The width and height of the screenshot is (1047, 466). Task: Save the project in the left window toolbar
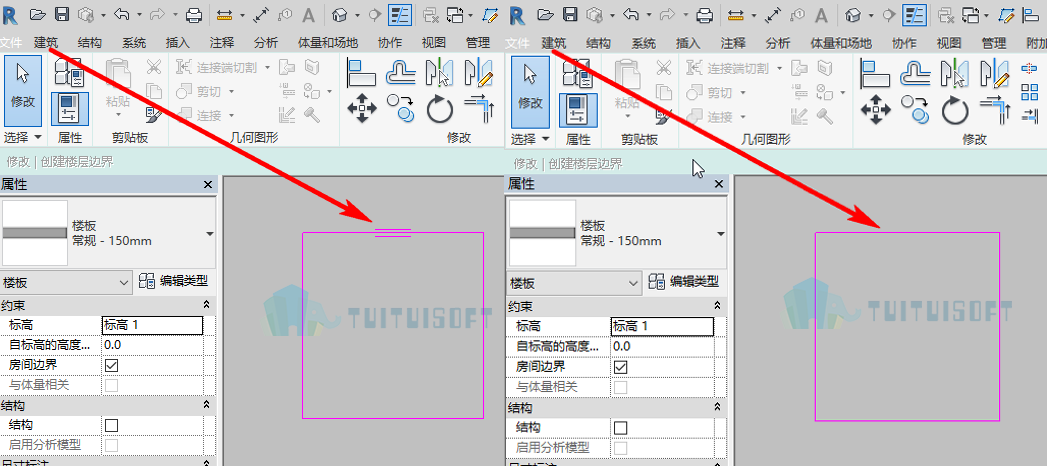(61, 14)
